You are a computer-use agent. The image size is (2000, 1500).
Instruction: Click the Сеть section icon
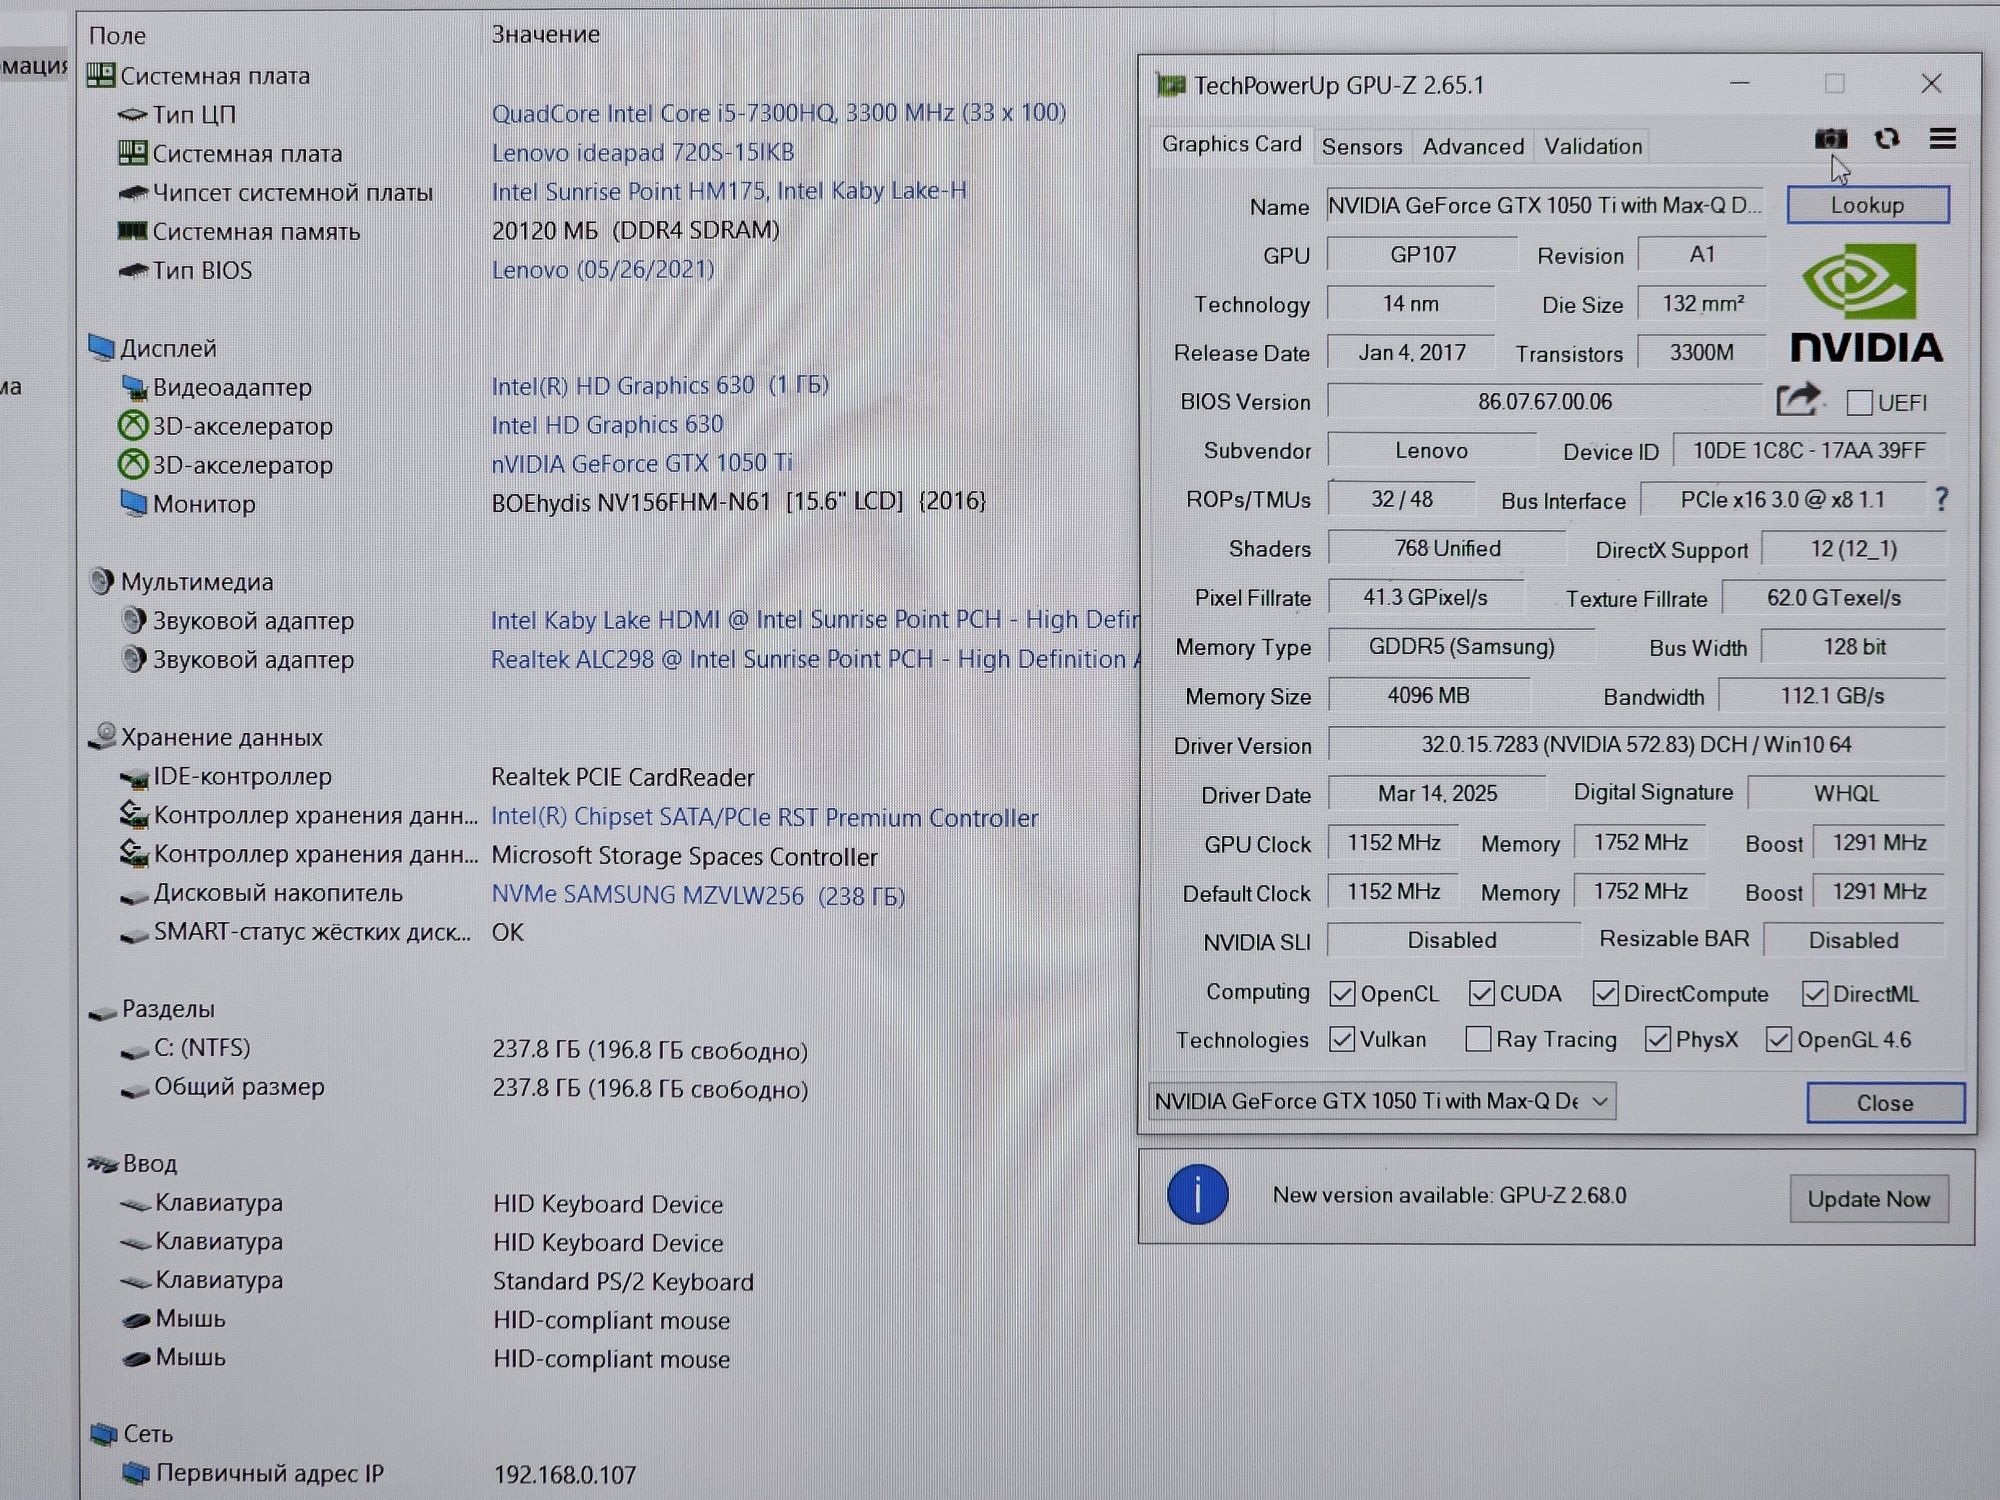click(x=104, y=1433)
